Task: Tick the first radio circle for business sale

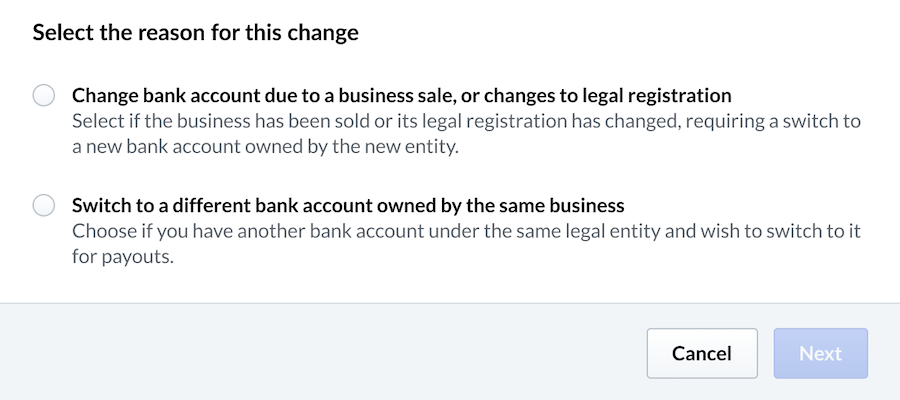Action: [44, 96]
